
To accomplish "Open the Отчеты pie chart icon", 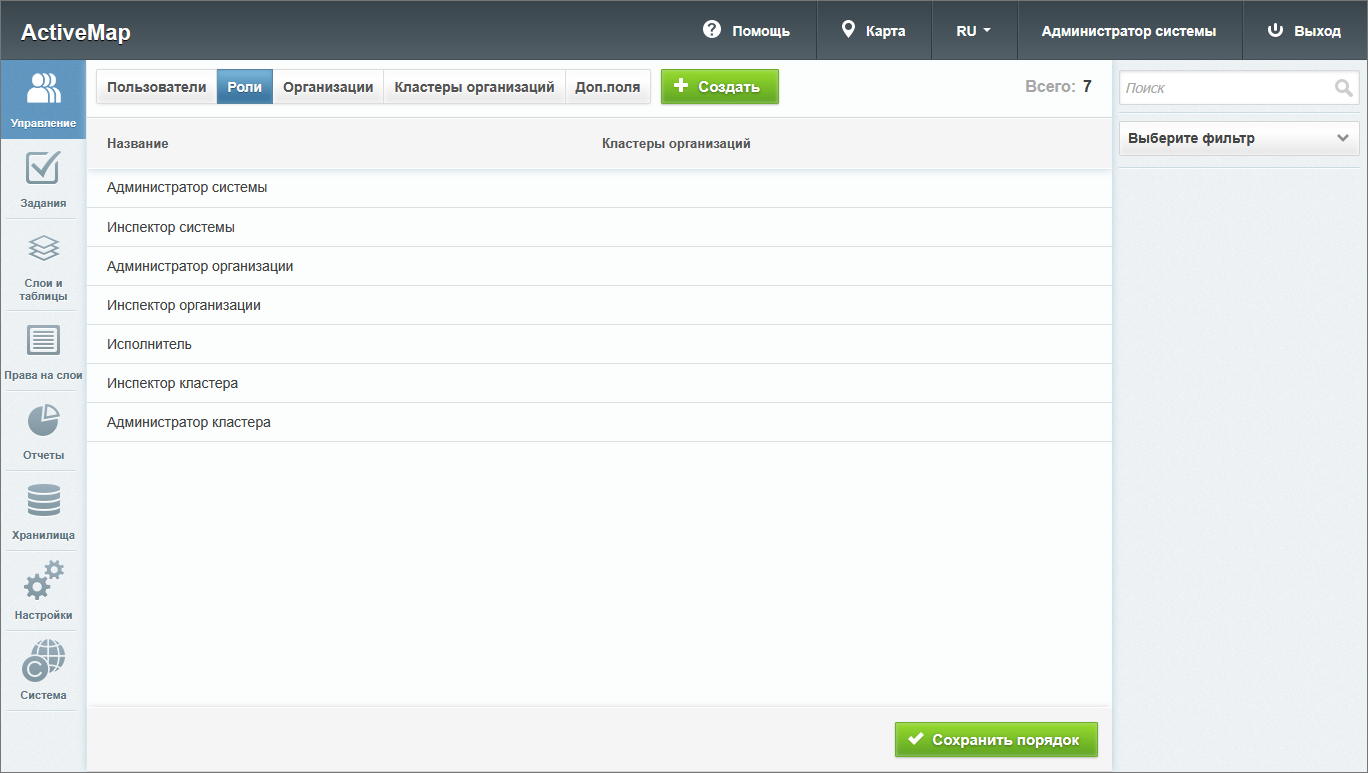I will coord(43,421).
